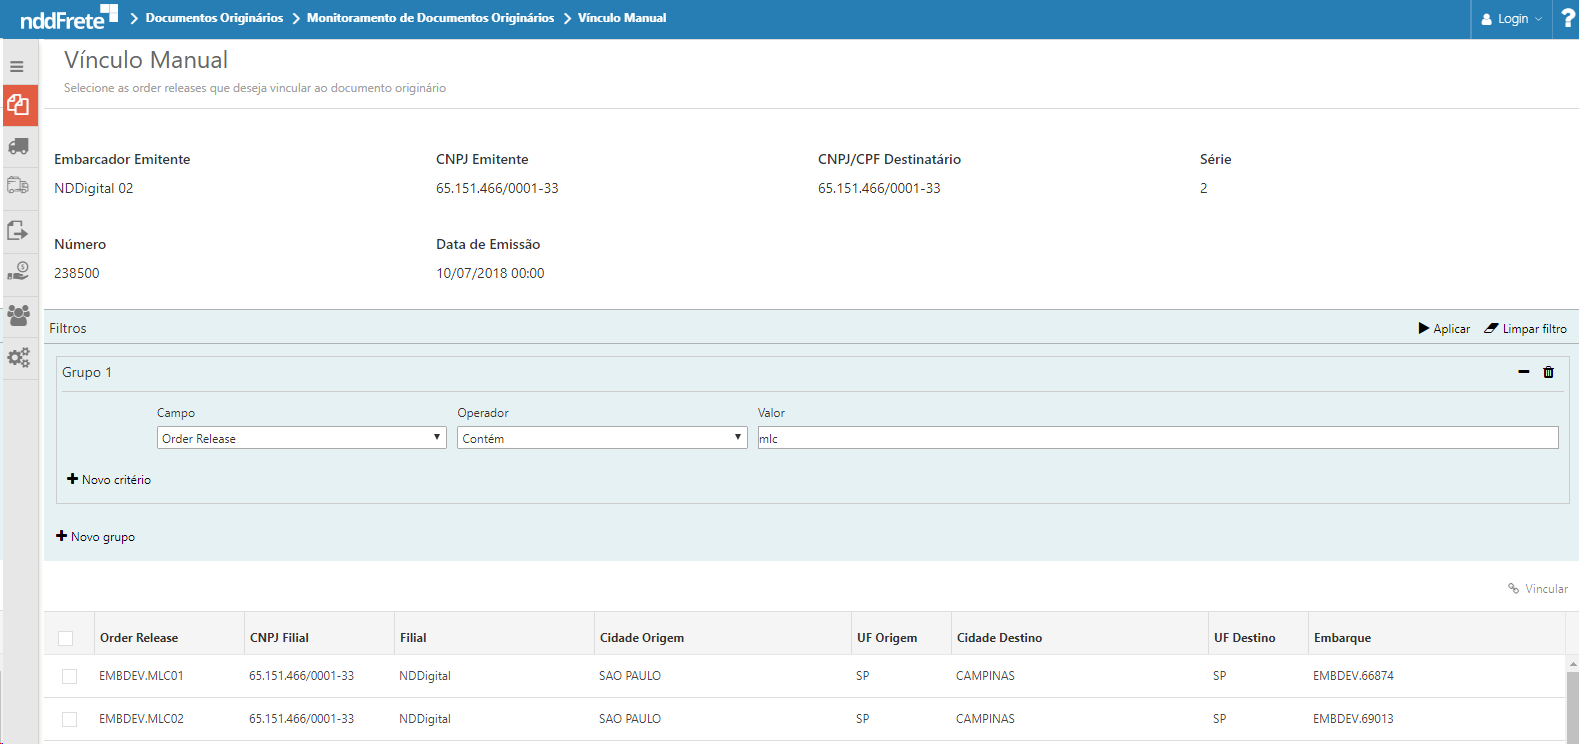Screen dimensions: 1579x744
Task: Navigate to Monitoramento de Documentos Originários breadcrumb
Action: (430, 18)
